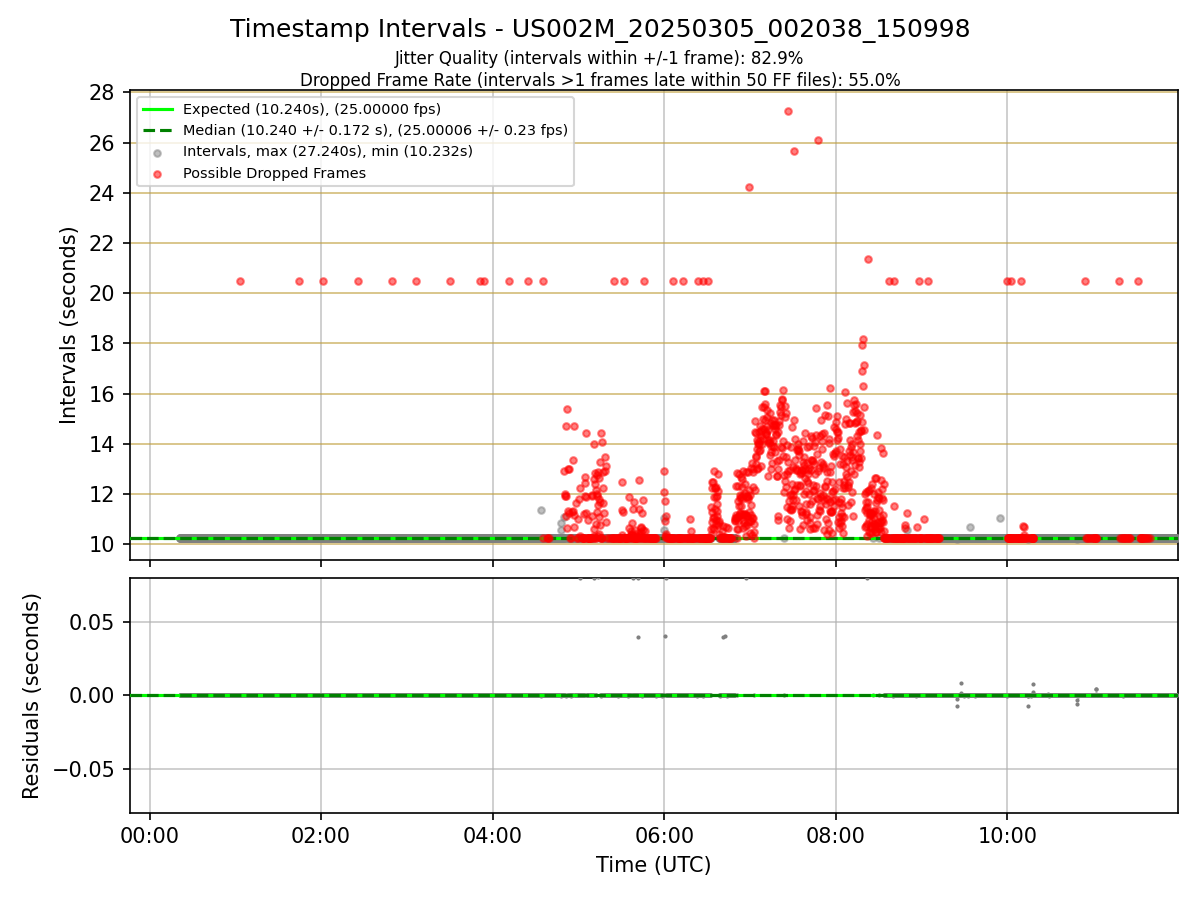Click the '14' interval axis tick label
The image size is (1200, 900).
tap(101, 444)
